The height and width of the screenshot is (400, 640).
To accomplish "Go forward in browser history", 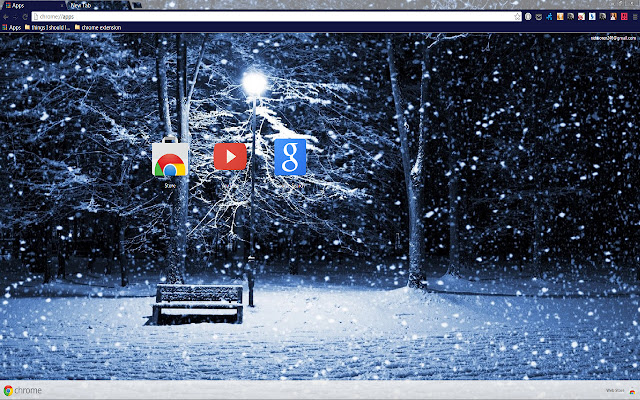I will [15, 17].
